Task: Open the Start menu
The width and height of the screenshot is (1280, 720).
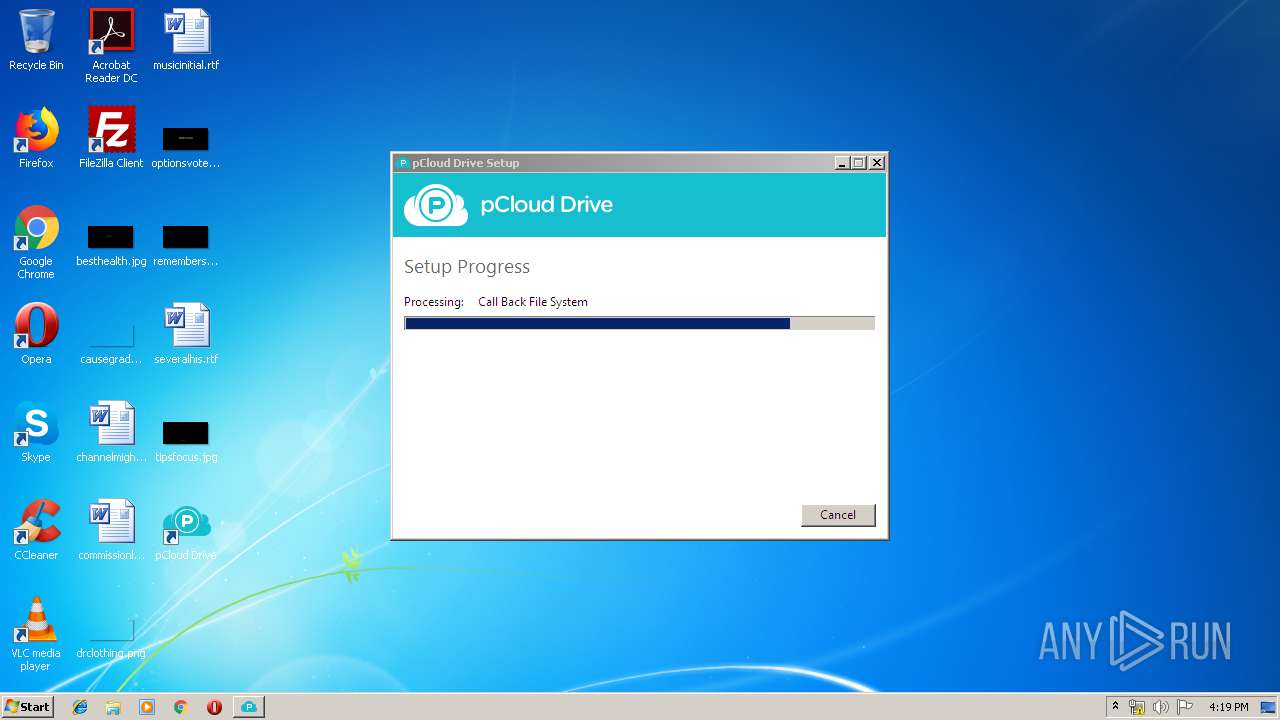Action: tap(27, 707)
